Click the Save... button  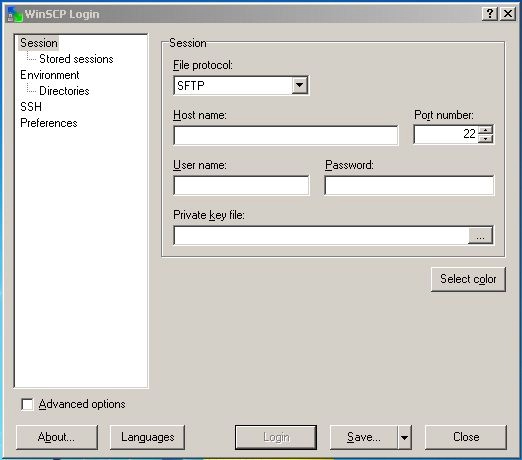pos(364,437)
